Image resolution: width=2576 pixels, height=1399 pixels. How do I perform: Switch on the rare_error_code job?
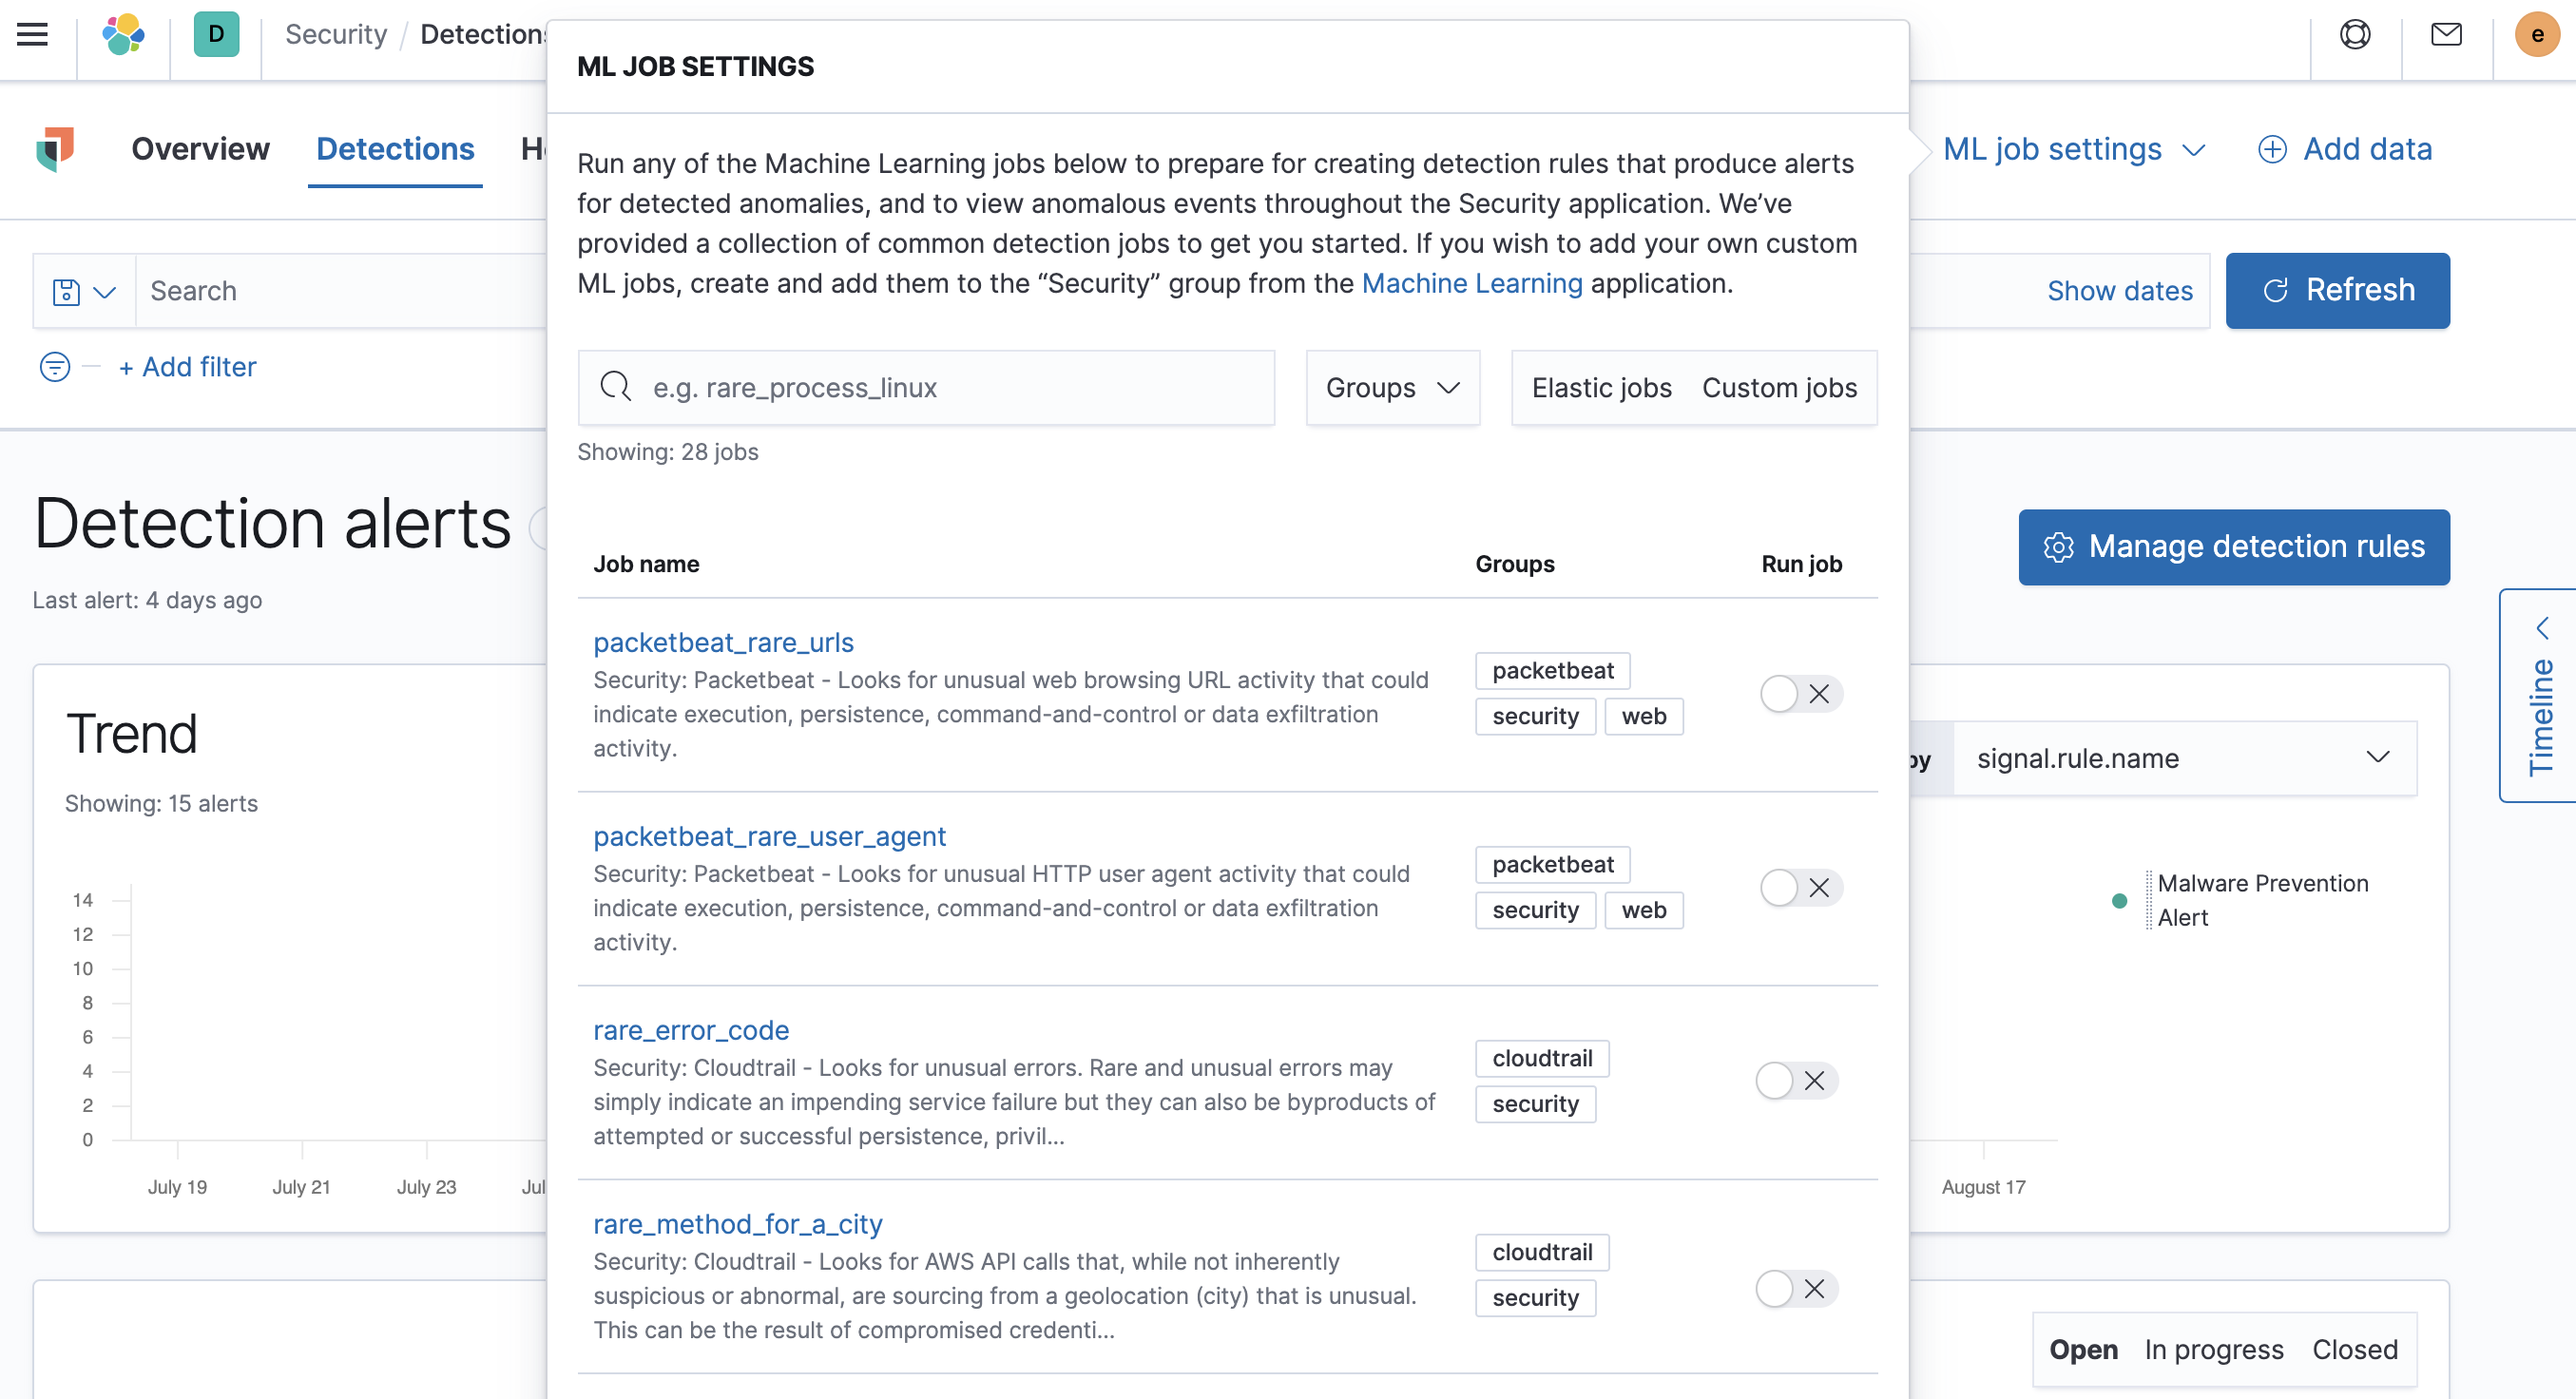1796,1081
